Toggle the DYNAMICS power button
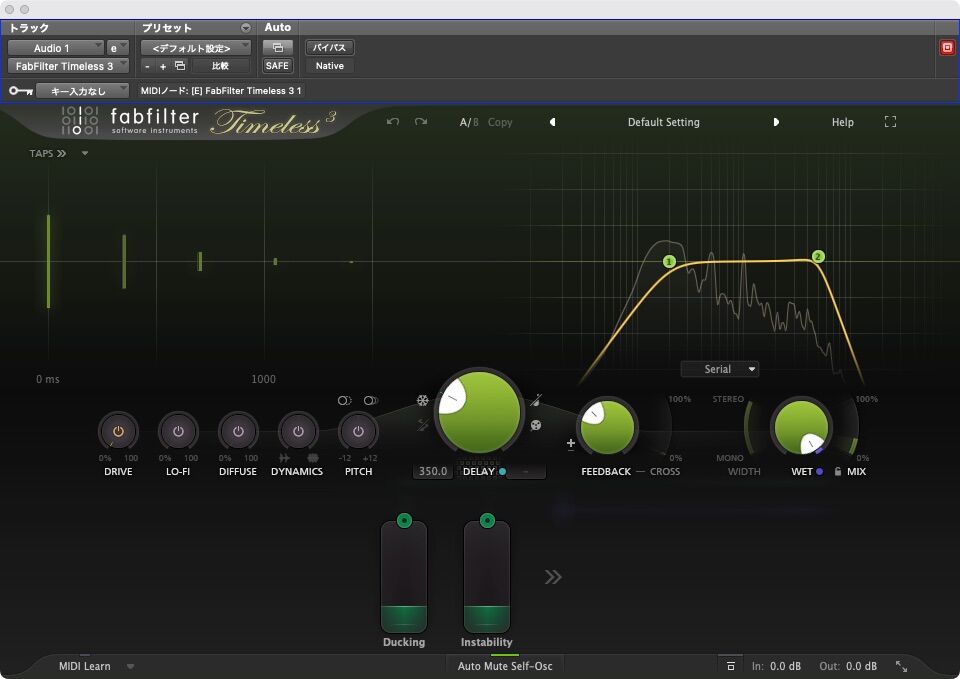960x679 pixels. [x=298, y=431]
